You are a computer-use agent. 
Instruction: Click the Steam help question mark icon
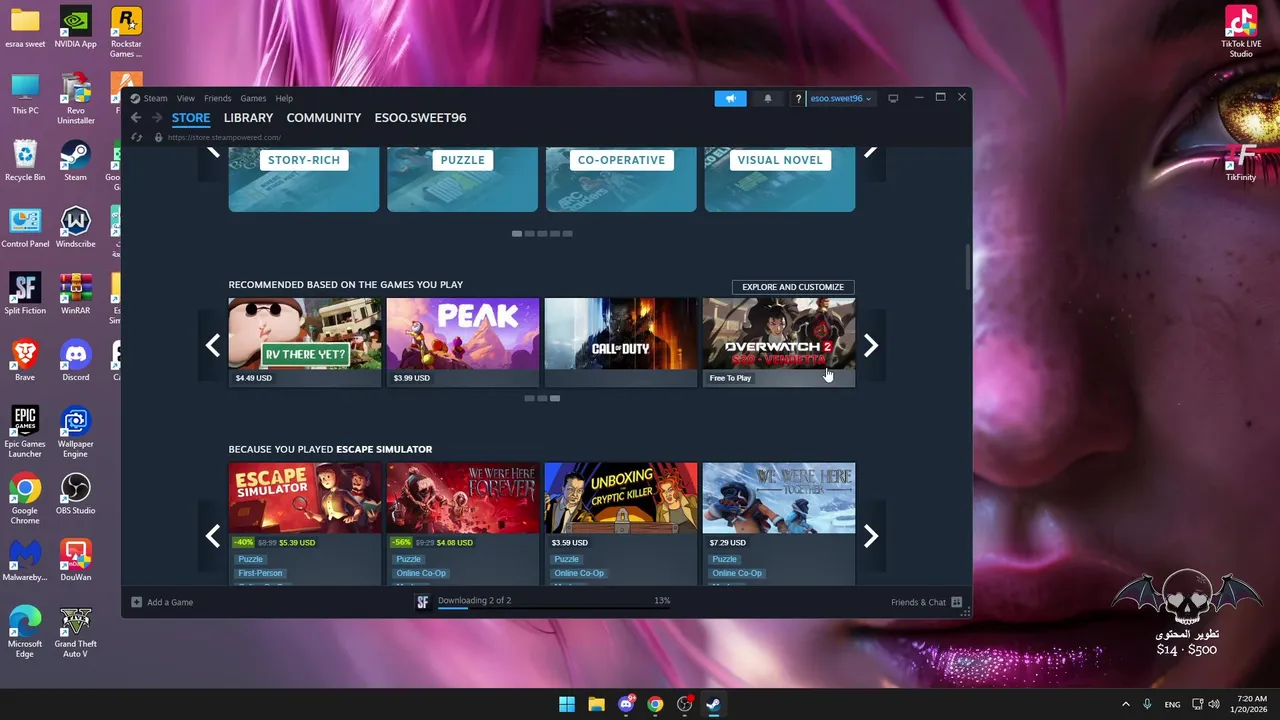798,98
